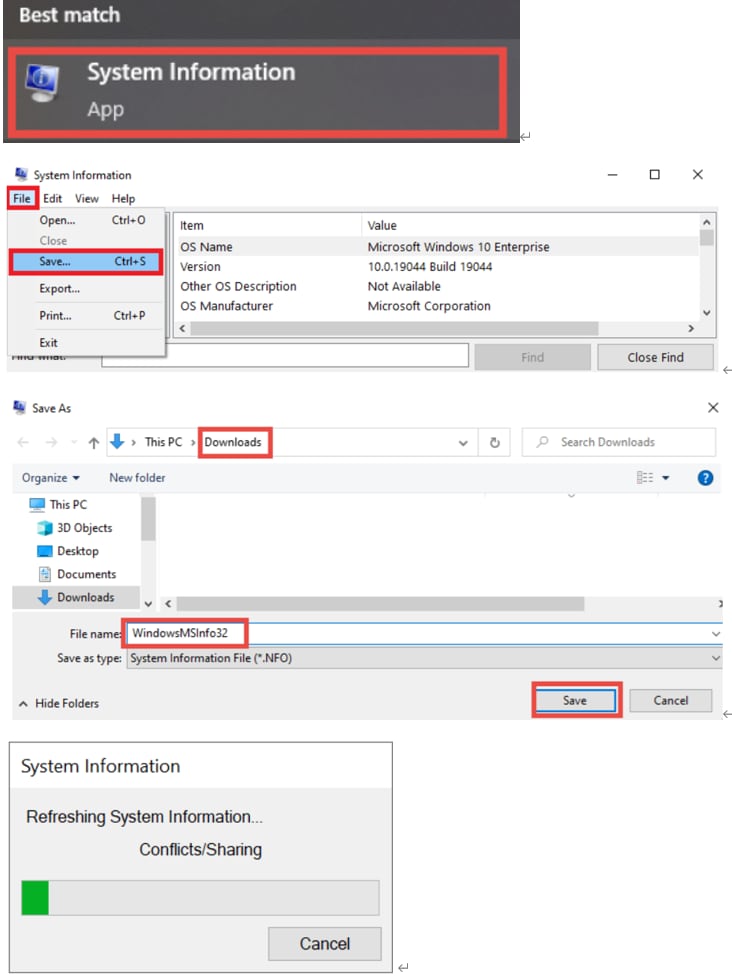Click the Up one level arrow

point(93,443)
